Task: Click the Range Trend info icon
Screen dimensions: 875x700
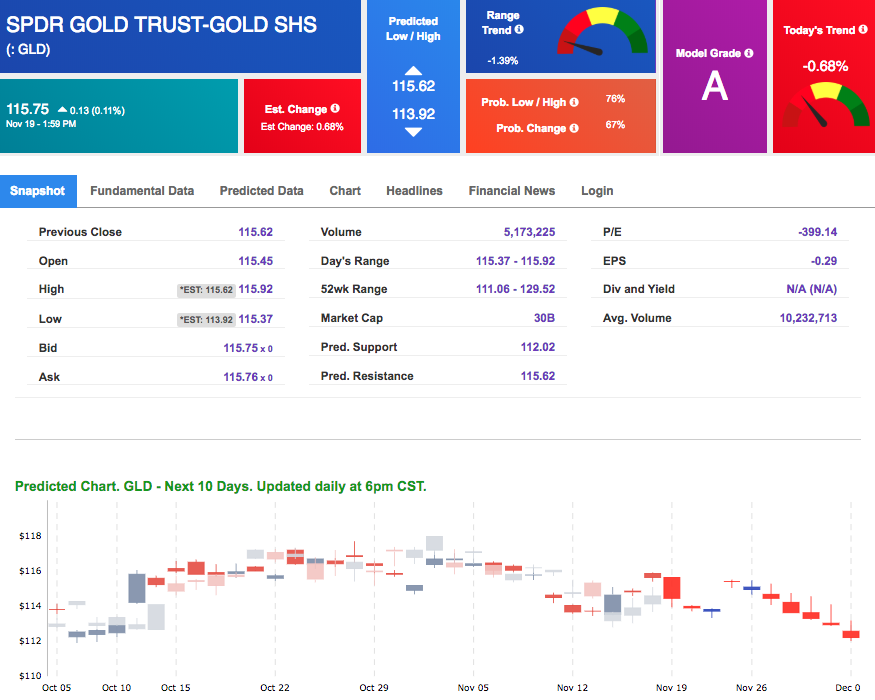Action: coord(519,30)
